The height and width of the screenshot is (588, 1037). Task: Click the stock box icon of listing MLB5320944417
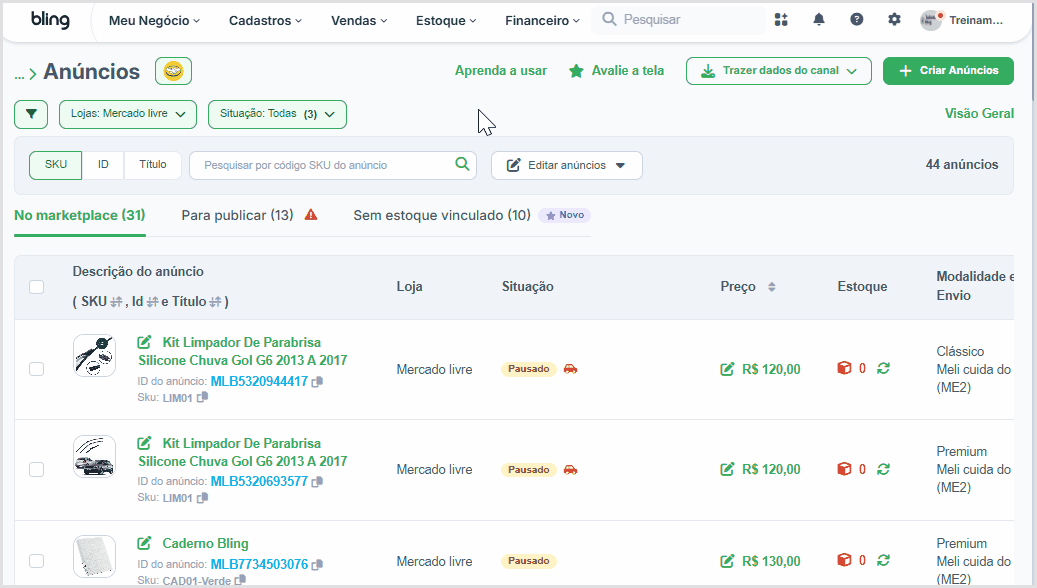tap(844, 368)
